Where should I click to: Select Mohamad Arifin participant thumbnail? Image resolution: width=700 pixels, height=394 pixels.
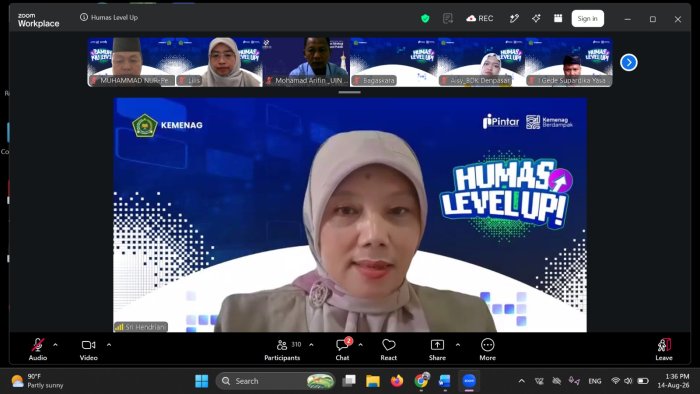point(306,62)
